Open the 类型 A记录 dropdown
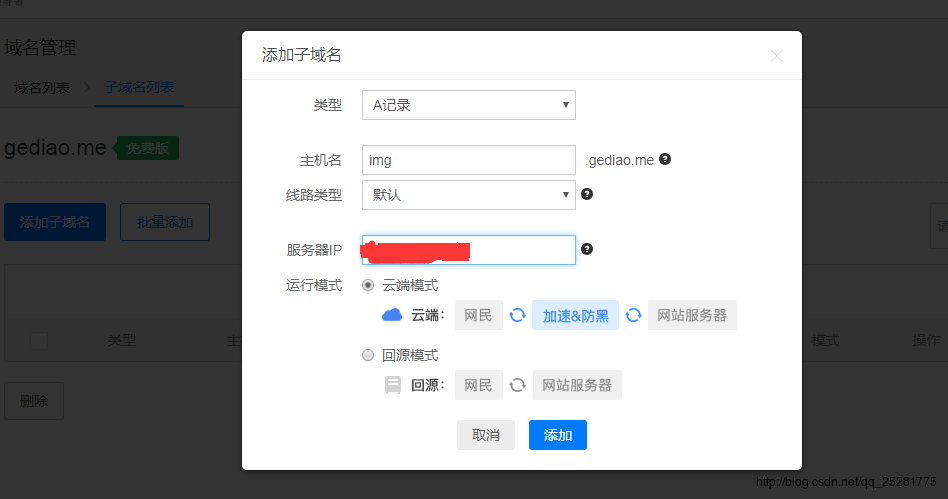The height and width of the screenshot is (499, 948). pos(468,104)
